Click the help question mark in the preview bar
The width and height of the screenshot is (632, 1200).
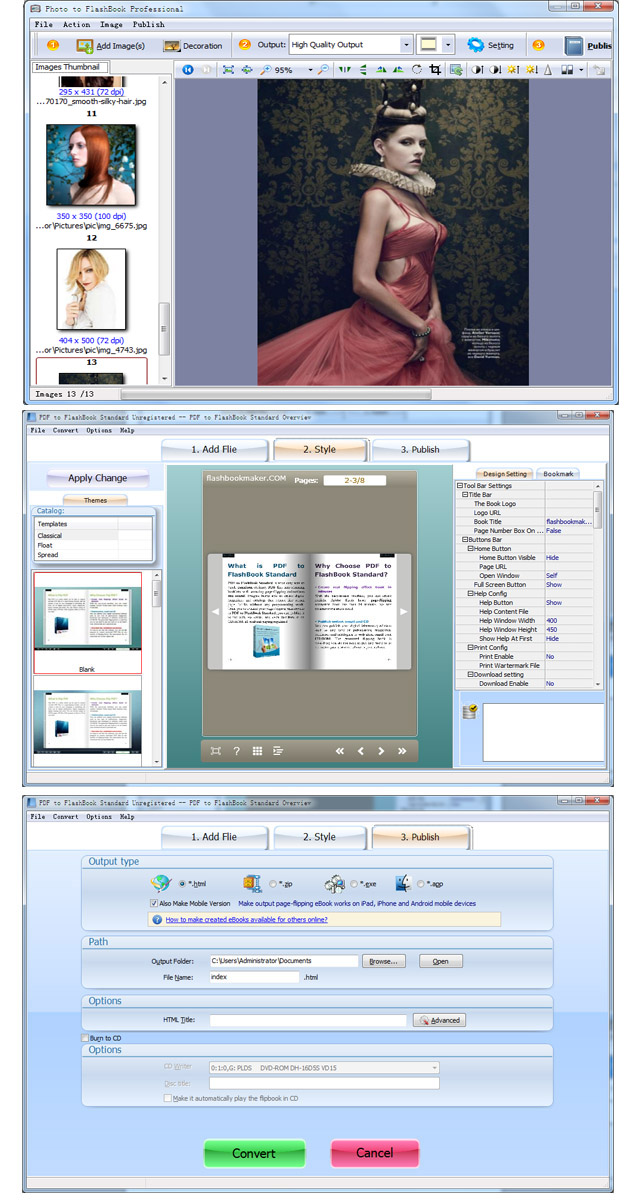coord(236,750)
